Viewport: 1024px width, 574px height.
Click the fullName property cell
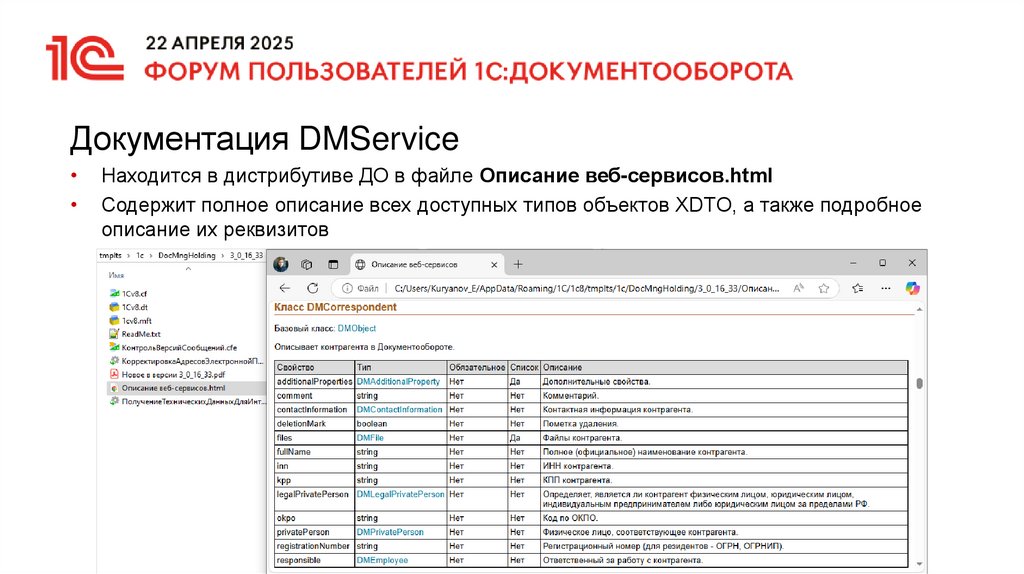315,452
